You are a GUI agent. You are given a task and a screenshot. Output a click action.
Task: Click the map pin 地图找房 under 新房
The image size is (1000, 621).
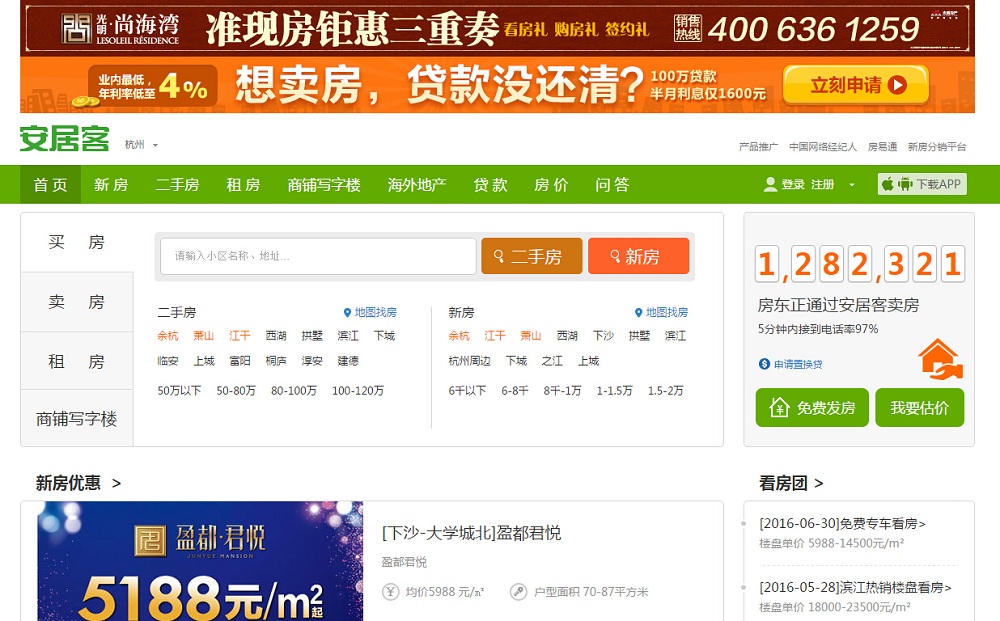(x=661, y=312)
